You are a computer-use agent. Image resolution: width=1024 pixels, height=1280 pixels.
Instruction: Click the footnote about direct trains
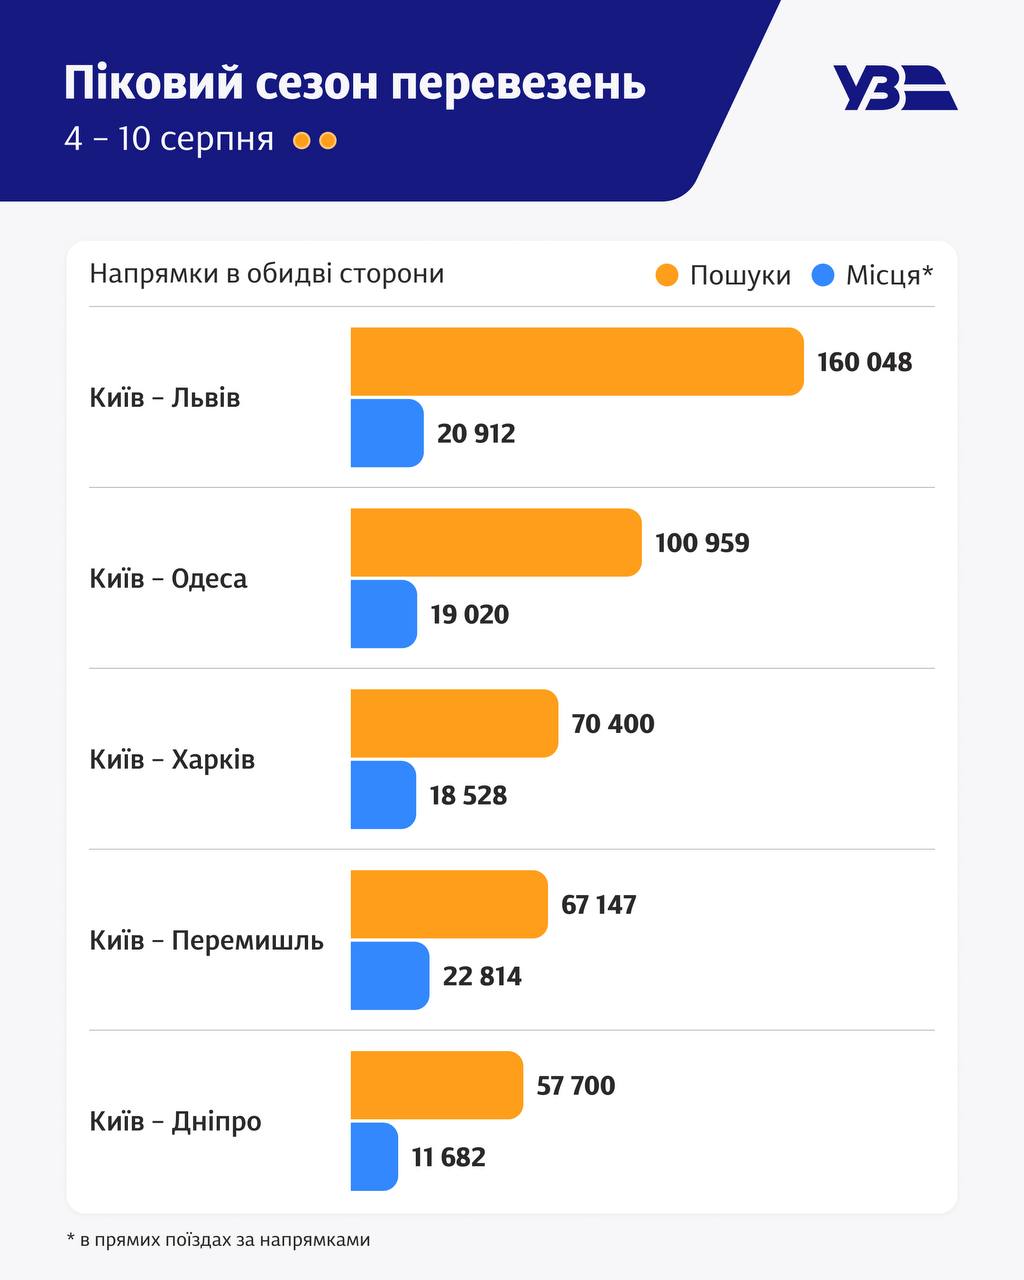pyautogui.click(x=218, y=1240)
